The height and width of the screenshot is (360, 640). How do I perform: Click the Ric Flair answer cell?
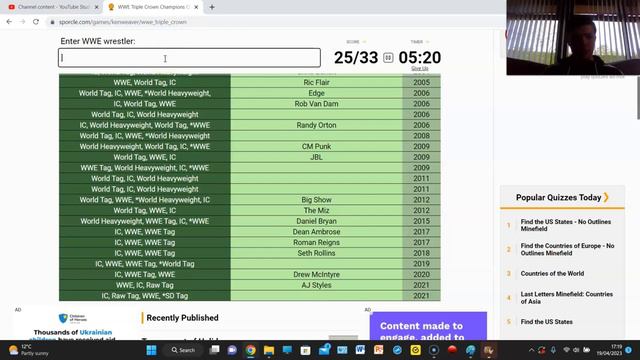tap(316, 82)
